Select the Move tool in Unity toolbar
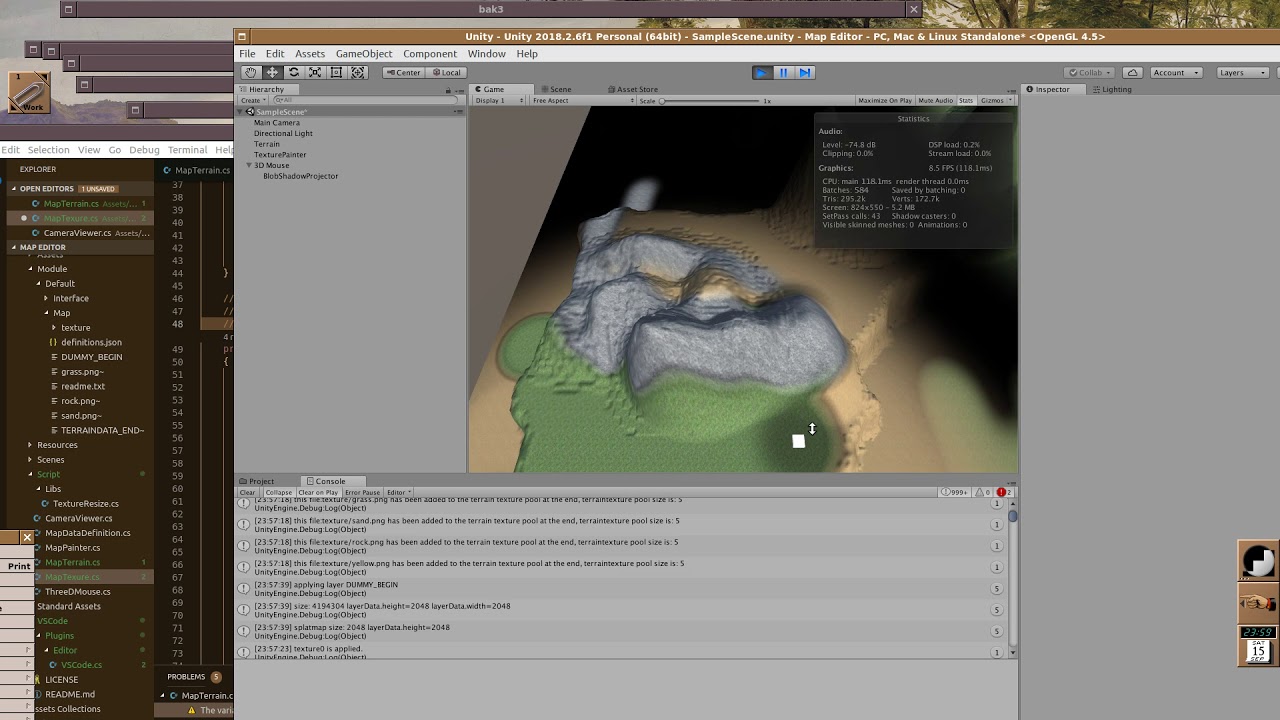The height and width of the screenshot is (720, 1280). coord(272,72)
